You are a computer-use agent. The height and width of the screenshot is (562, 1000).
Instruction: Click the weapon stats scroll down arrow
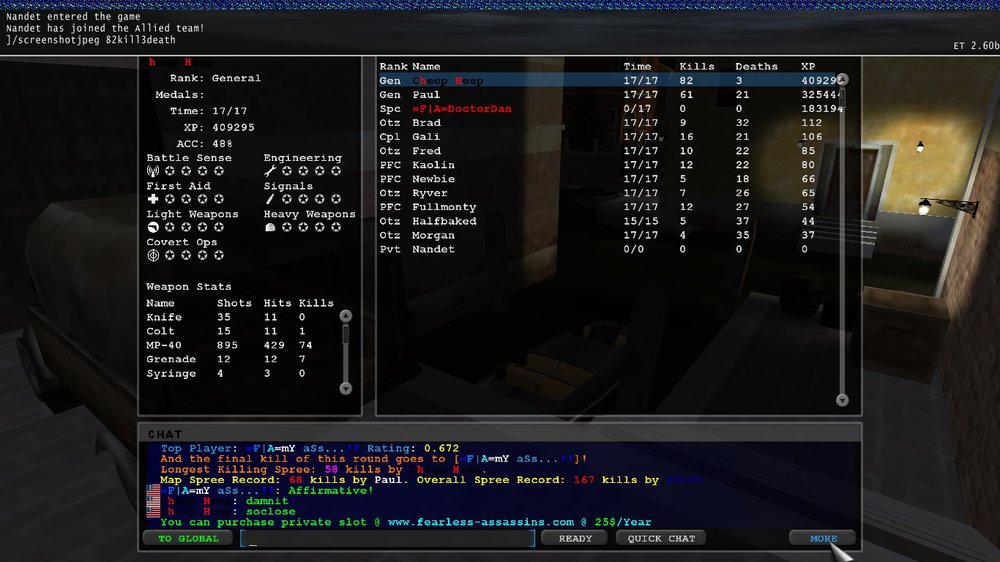tap(346, 388)
